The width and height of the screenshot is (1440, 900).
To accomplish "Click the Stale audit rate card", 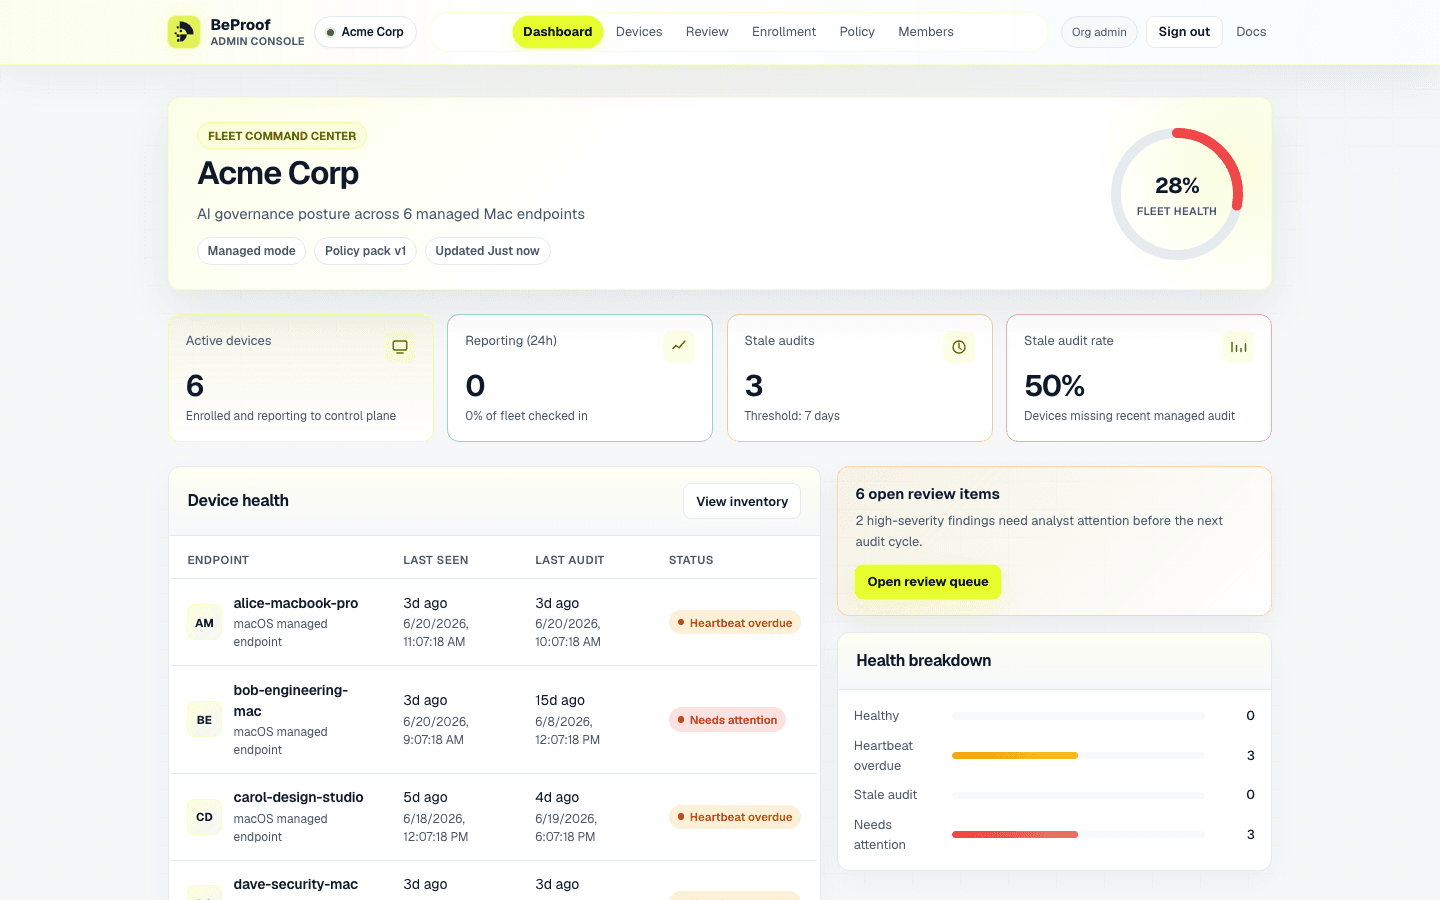I will click(x=1139, y=378).
